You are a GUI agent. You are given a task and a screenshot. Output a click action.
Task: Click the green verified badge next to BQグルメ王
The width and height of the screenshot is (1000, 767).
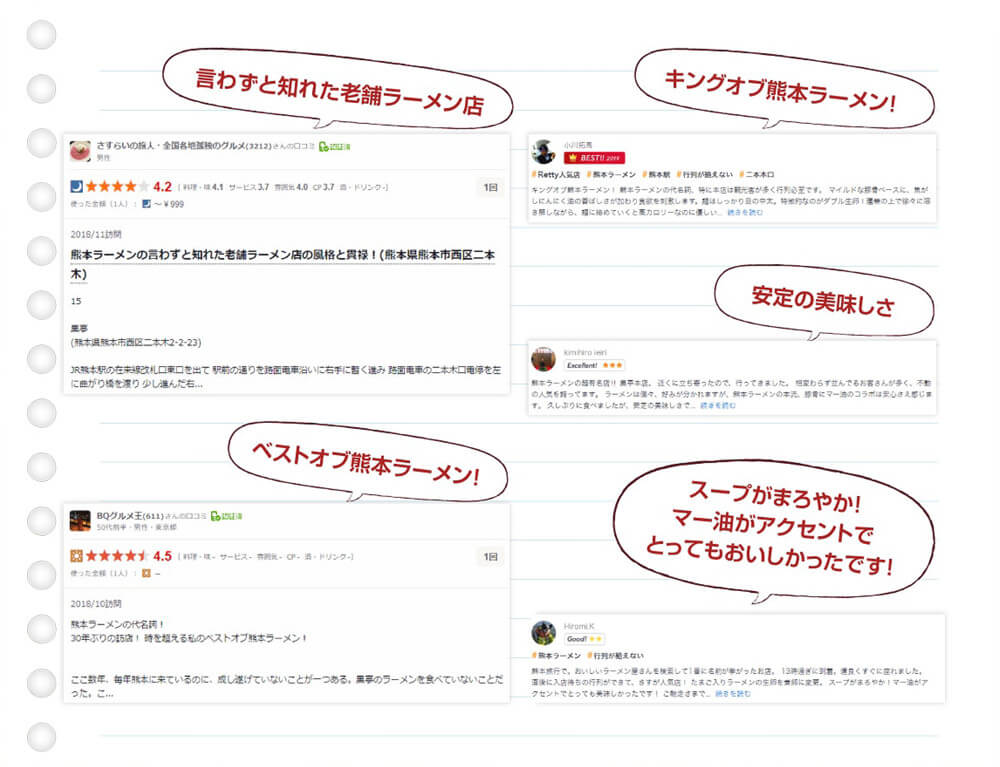point(226,516)
